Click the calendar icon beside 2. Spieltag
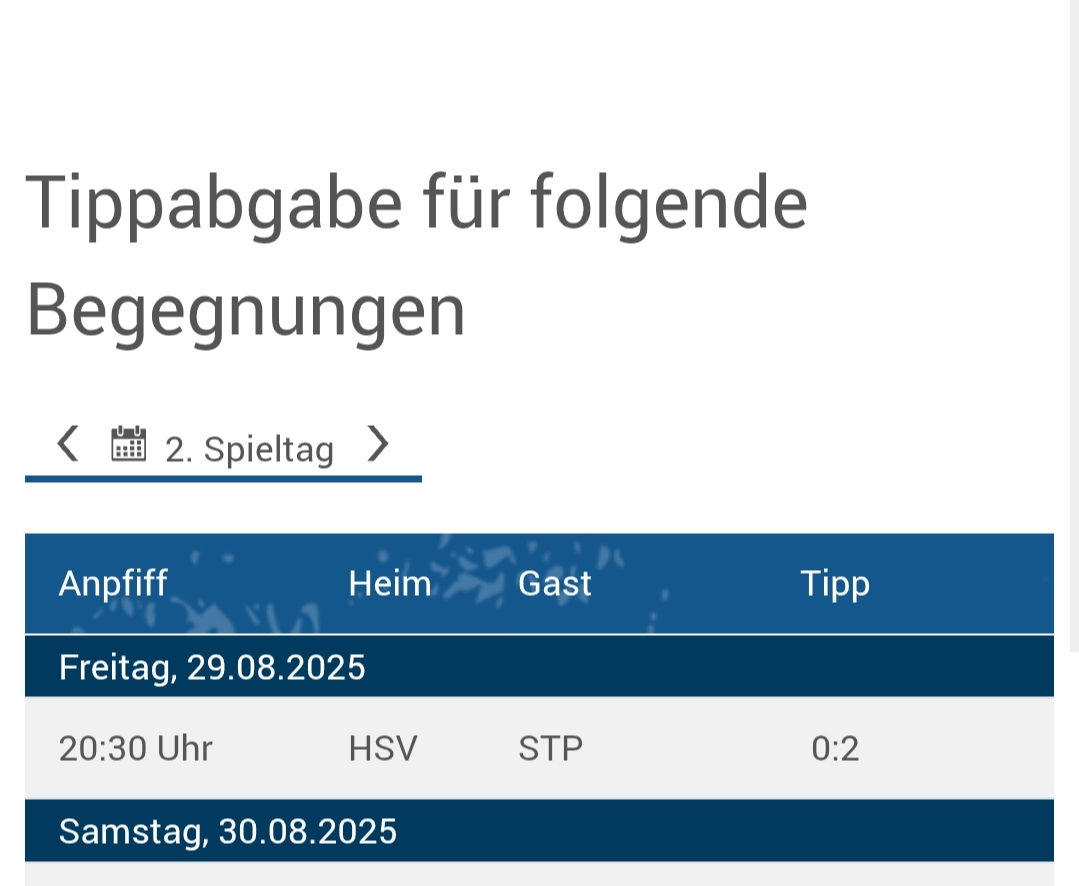This screenshot has width=1079, height=886. coord(128,443)
